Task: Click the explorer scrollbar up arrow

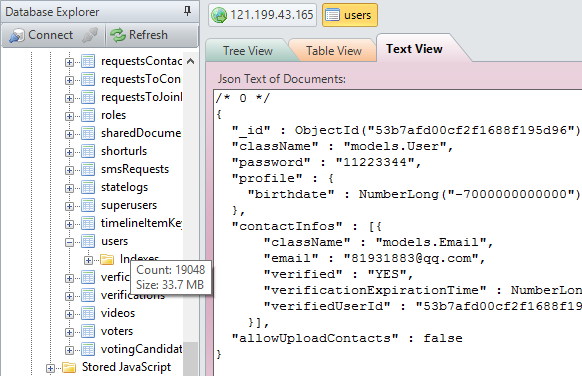Action: click(190, 61)
